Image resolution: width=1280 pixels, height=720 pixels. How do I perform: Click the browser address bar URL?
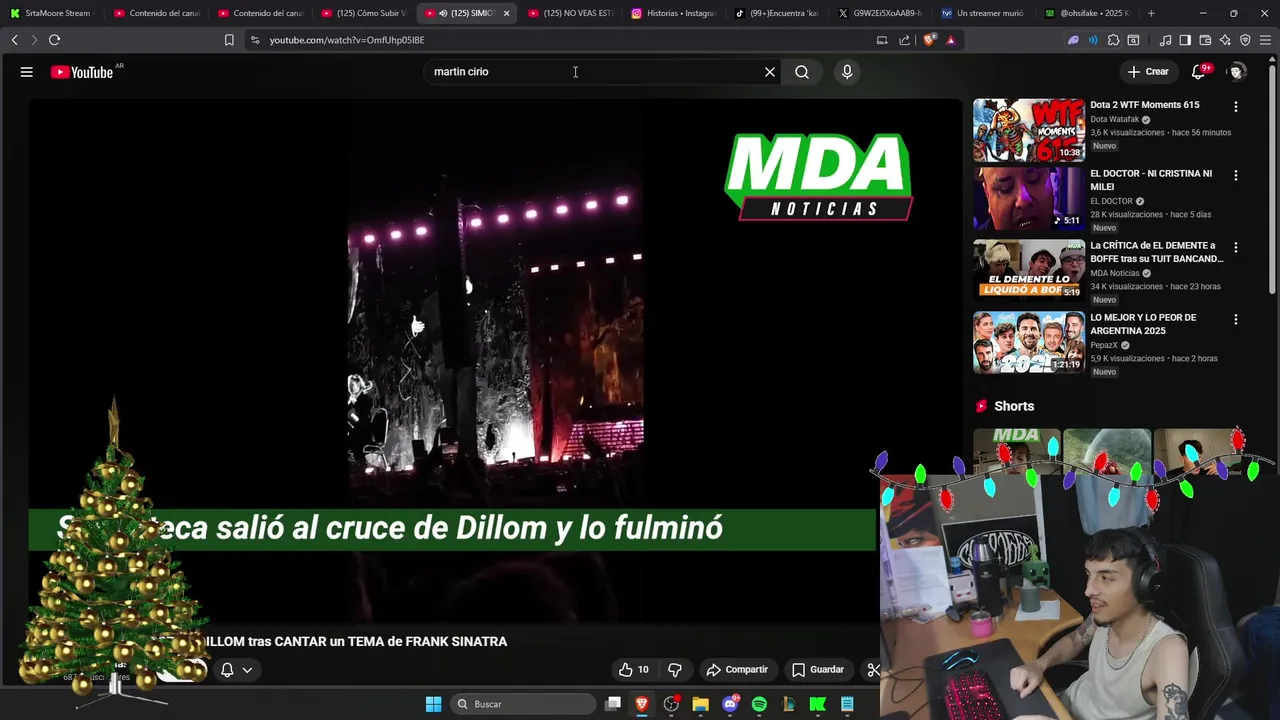[347, 40]
